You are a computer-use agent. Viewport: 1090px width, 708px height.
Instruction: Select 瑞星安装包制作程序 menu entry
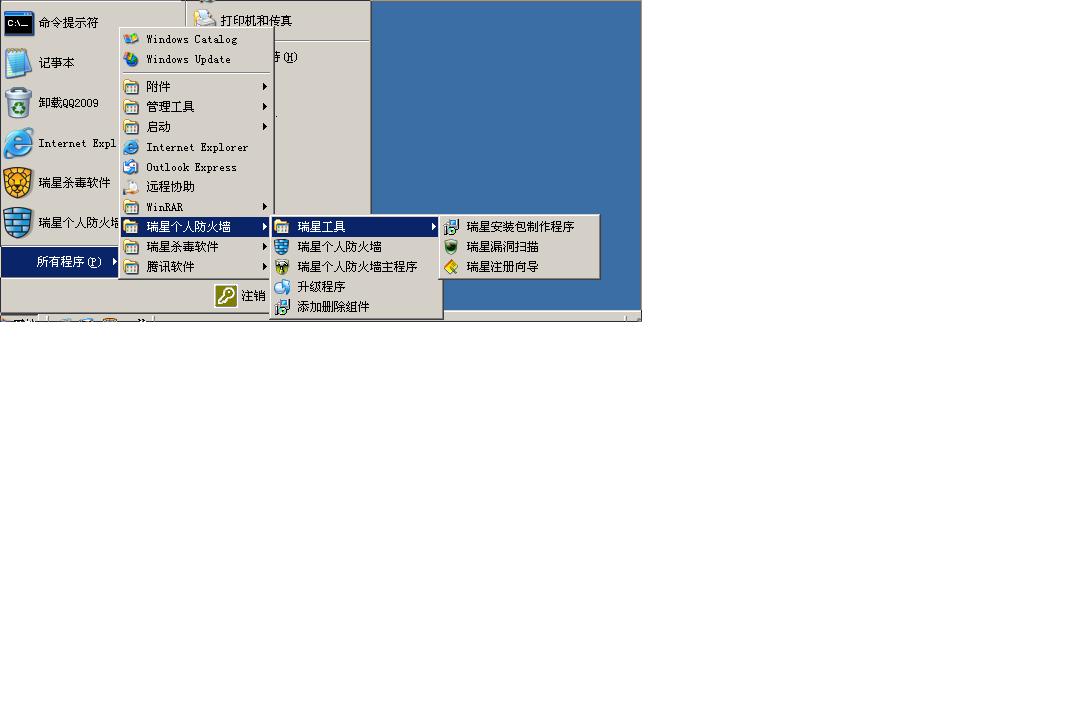[x=519, y=227]
